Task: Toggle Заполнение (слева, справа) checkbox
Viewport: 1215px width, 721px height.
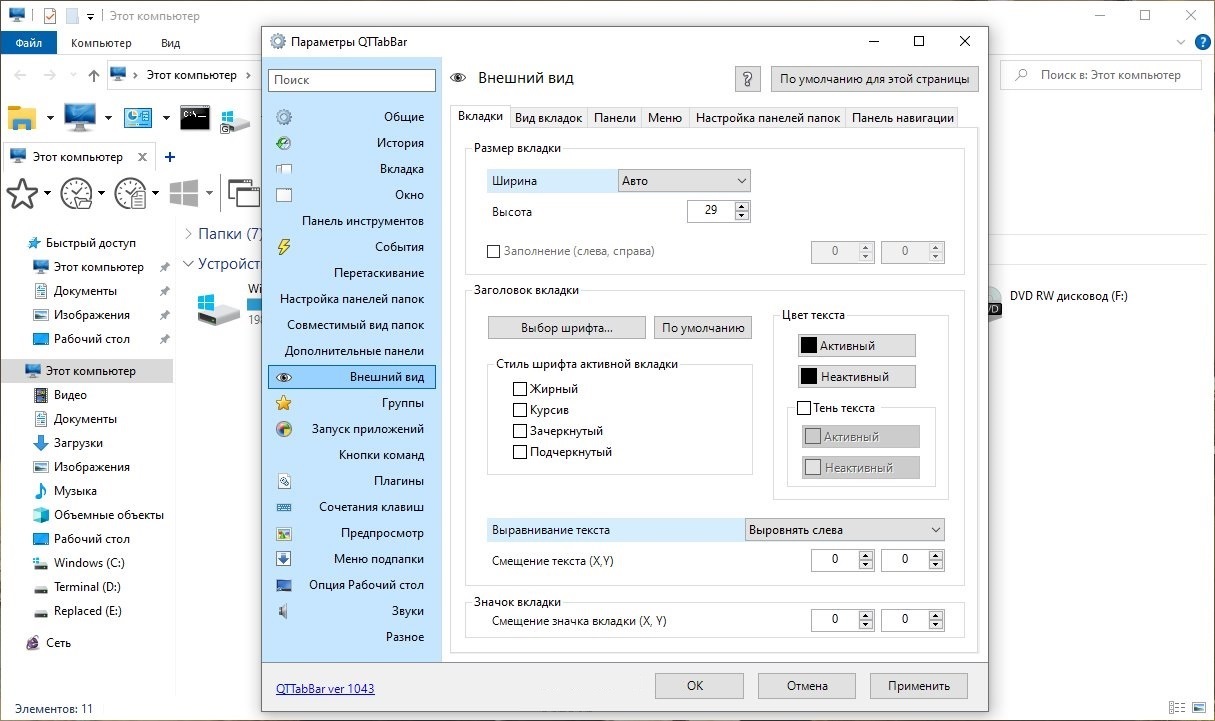Action: point(493,252)
